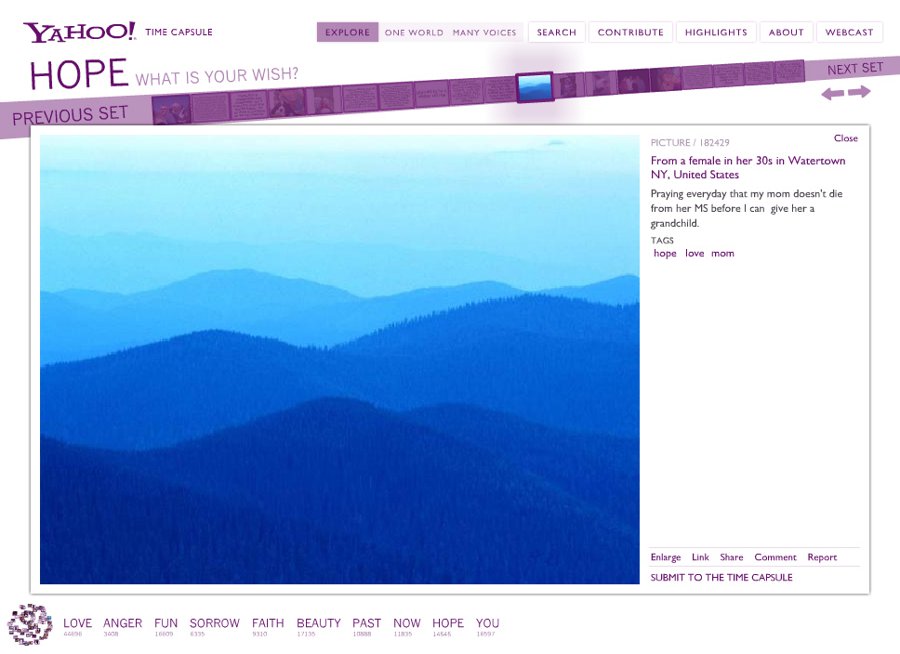Screen dimensions: 900x654
Task: Open the Search menu item
Action: (x=556, y=32)
